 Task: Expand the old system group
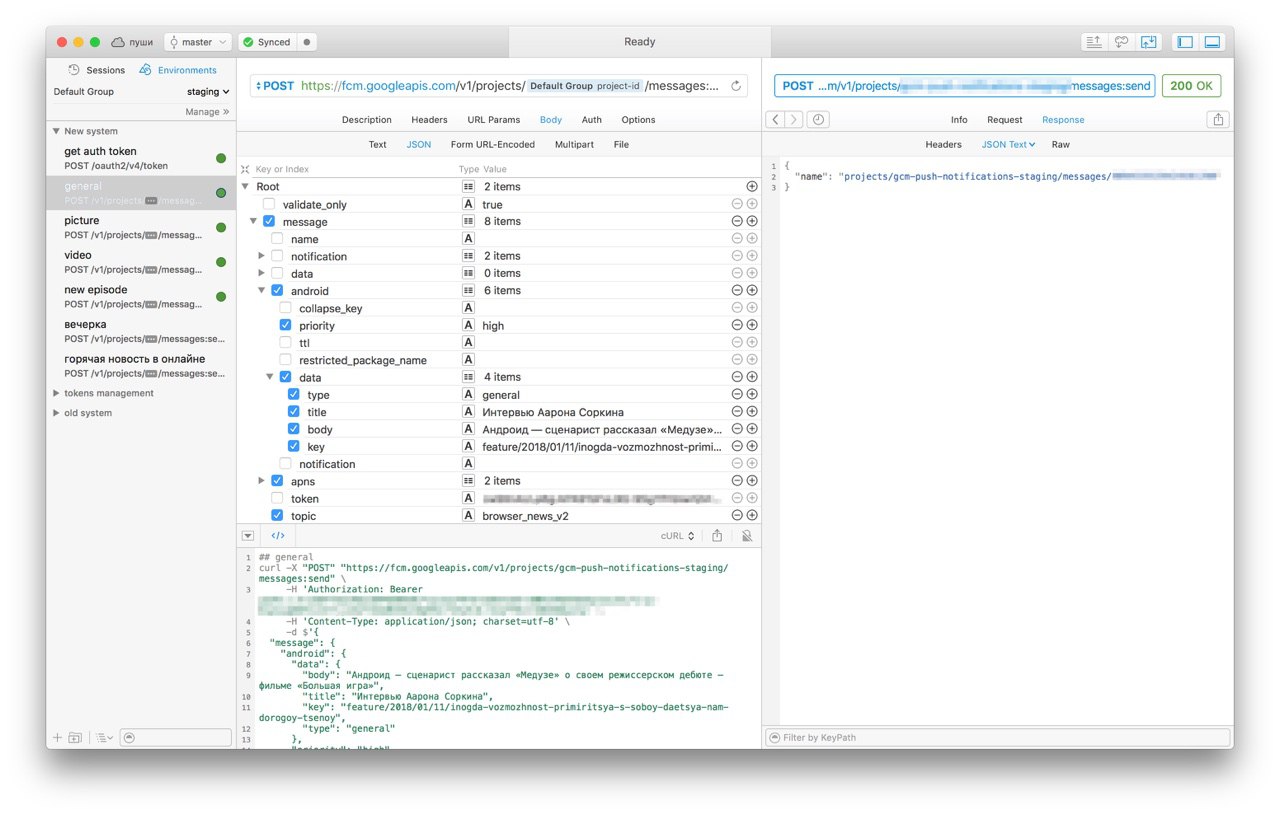click(56, 413)
